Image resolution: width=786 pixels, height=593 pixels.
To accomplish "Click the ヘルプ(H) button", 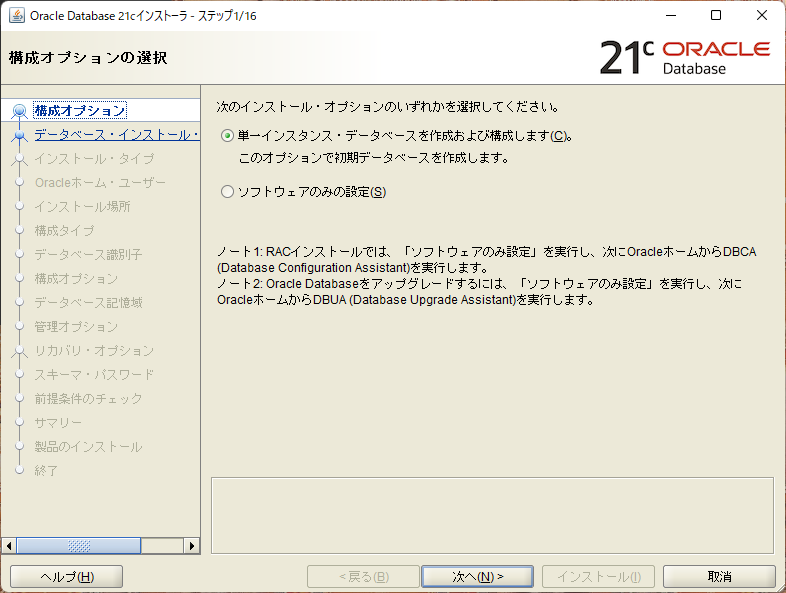I will coord(67,576).
